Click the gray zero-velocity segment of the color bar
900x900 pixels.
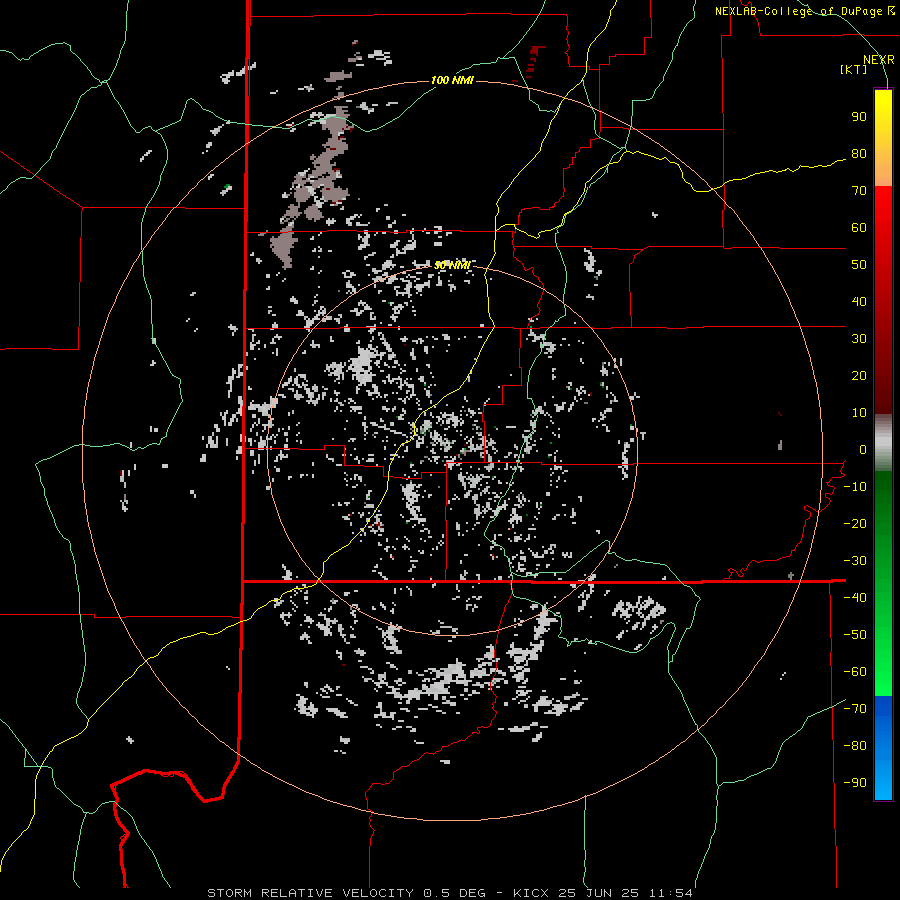(x=883, y=443)
